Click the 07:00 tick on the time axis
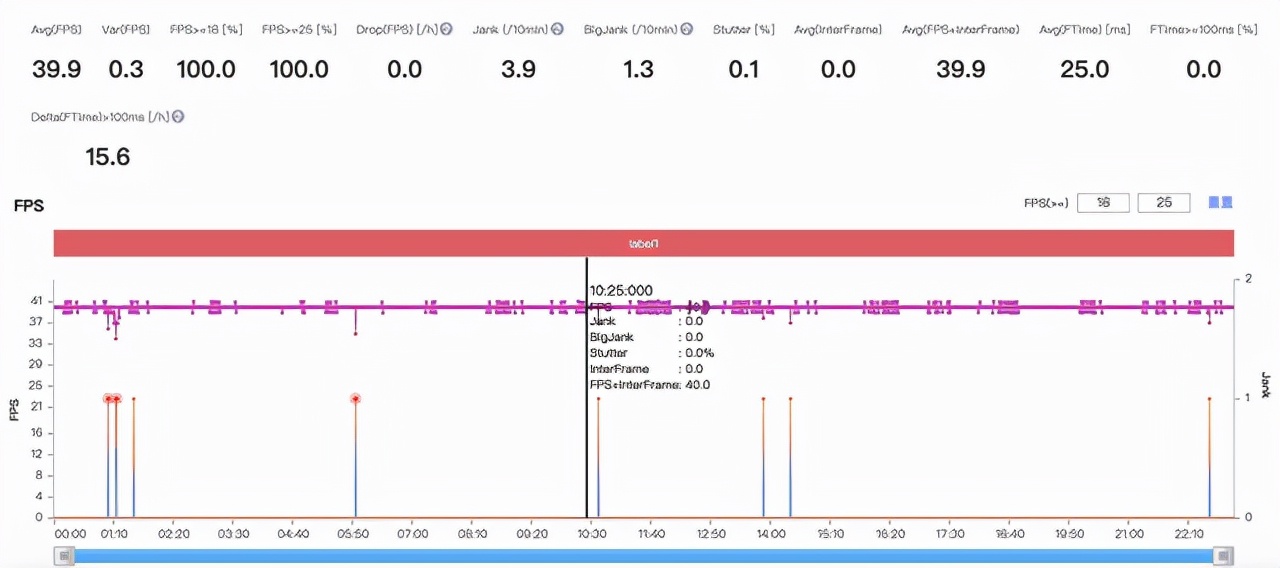 click(x=412, y=534)
